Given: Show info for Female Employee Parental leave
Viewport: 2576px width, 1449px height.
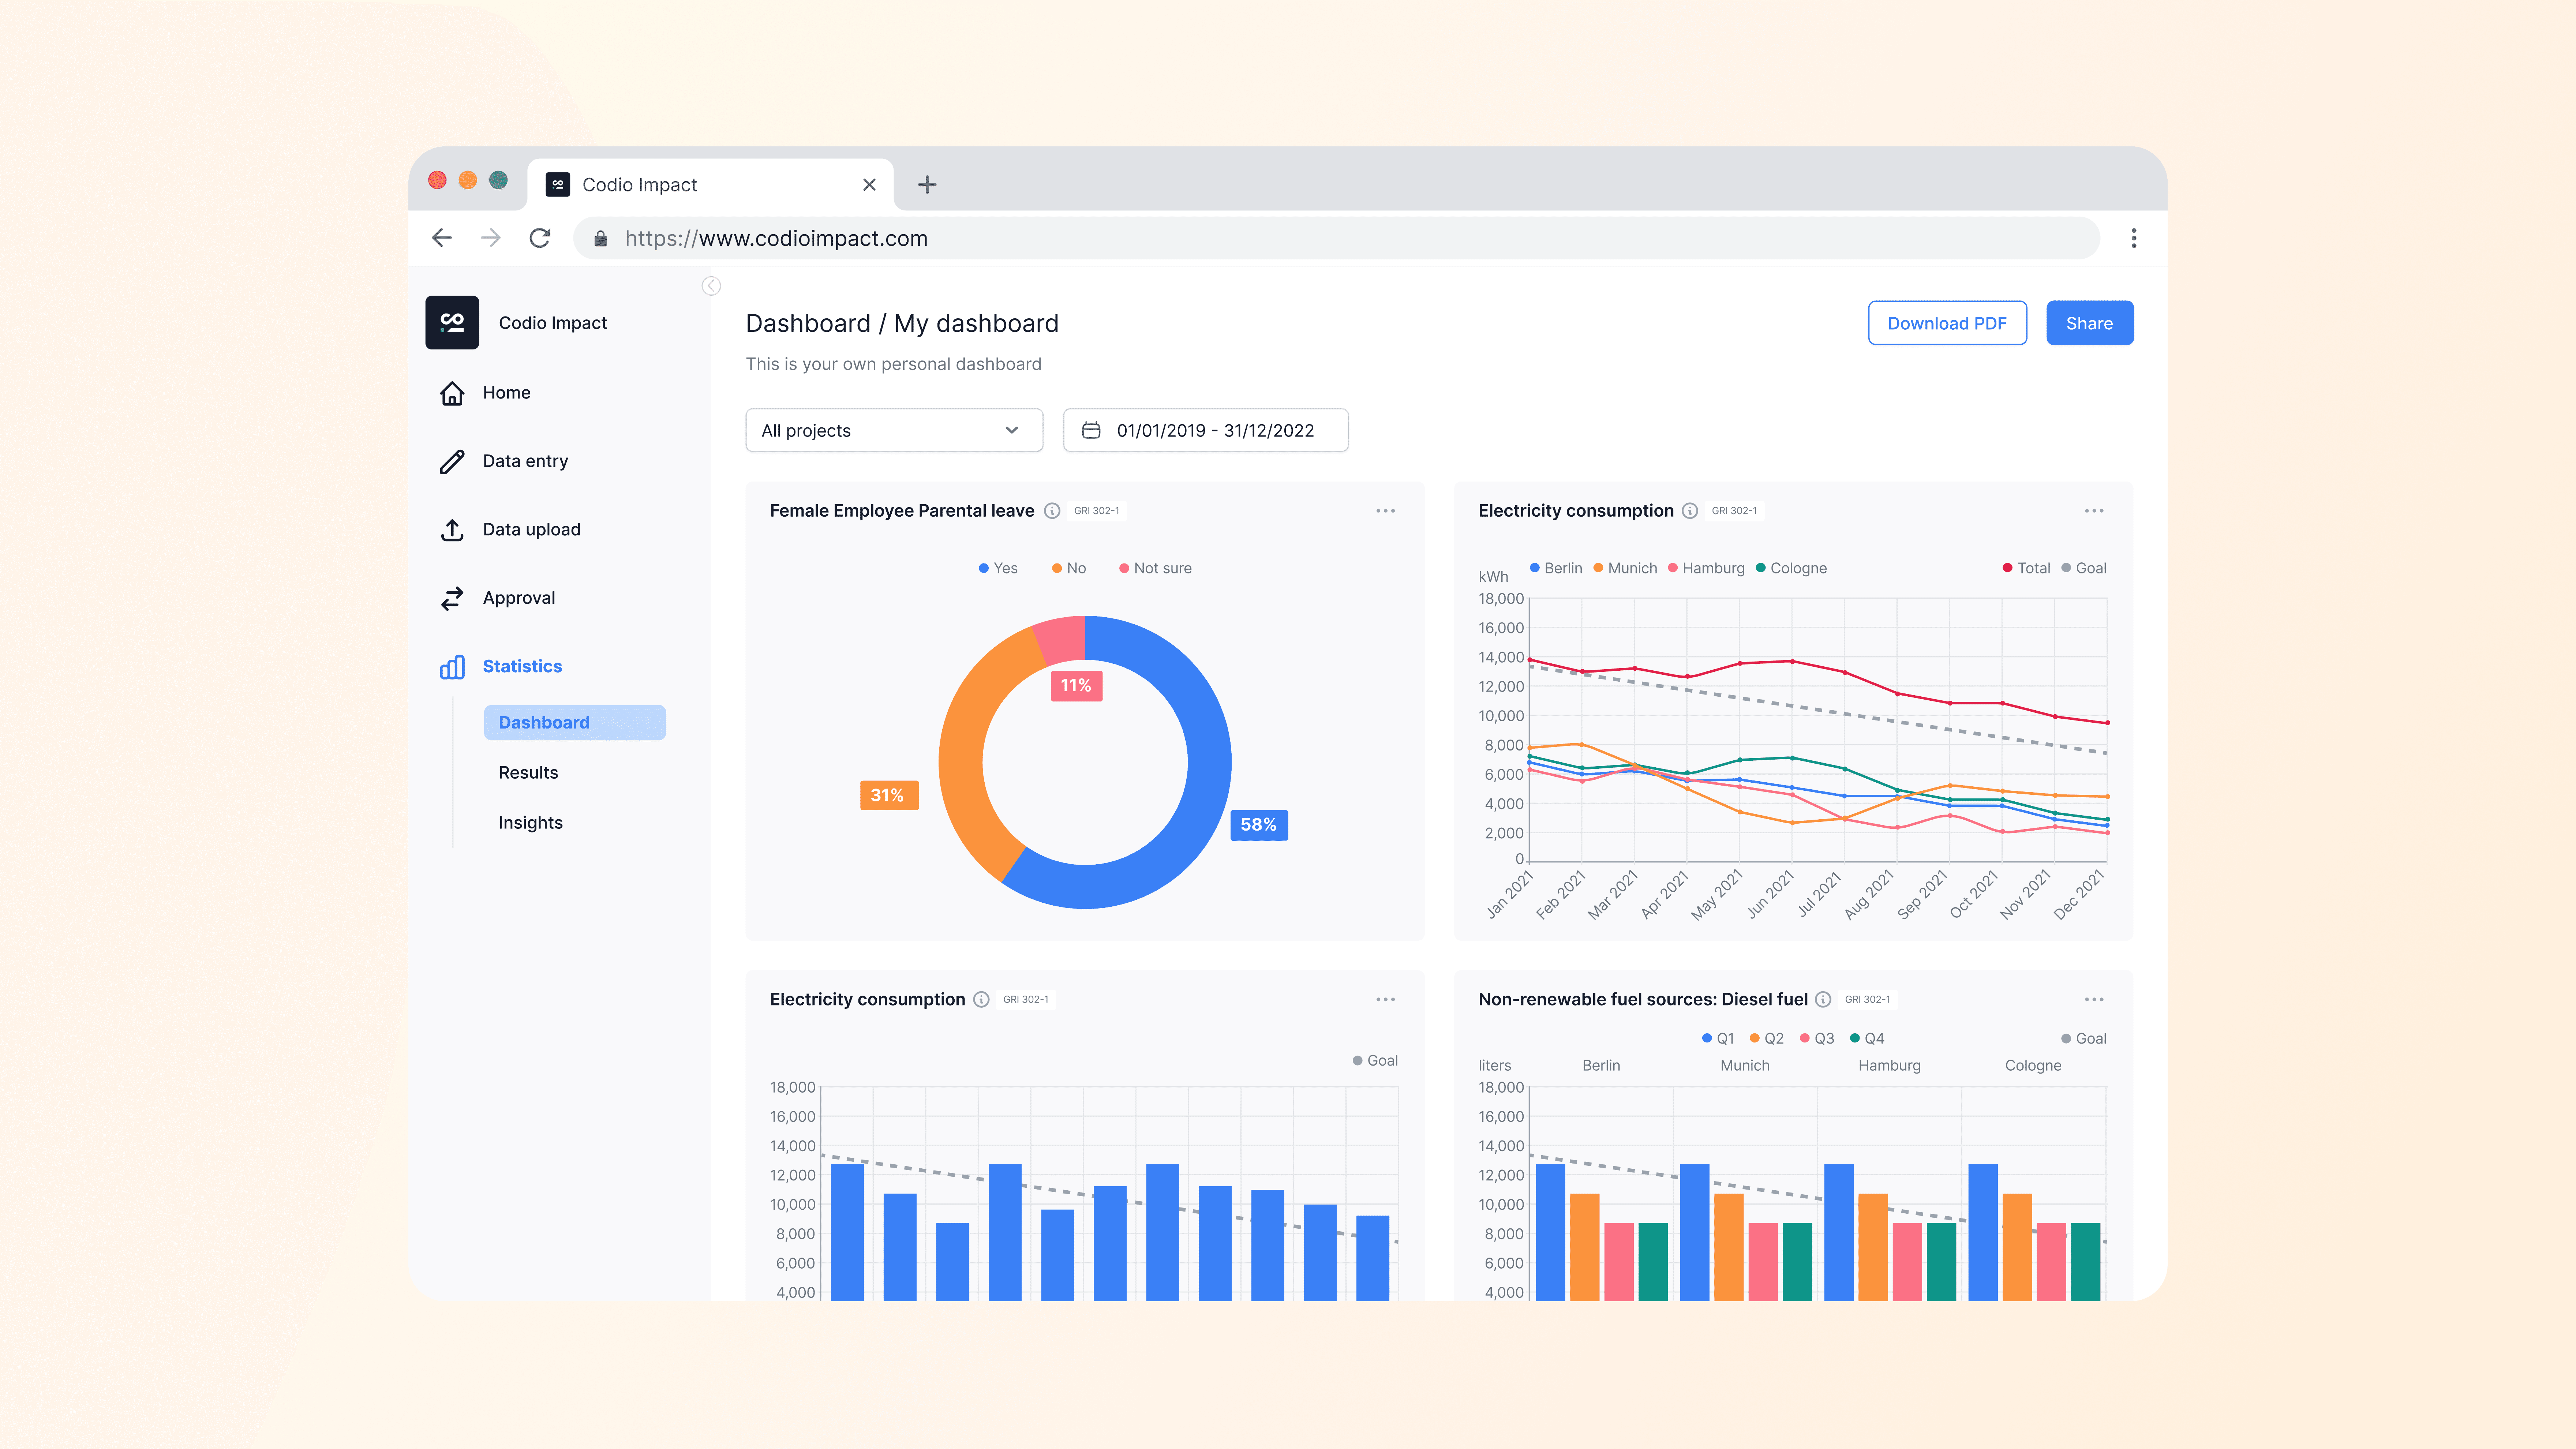Looking at the screenshot, I should tap(1052, 511).
